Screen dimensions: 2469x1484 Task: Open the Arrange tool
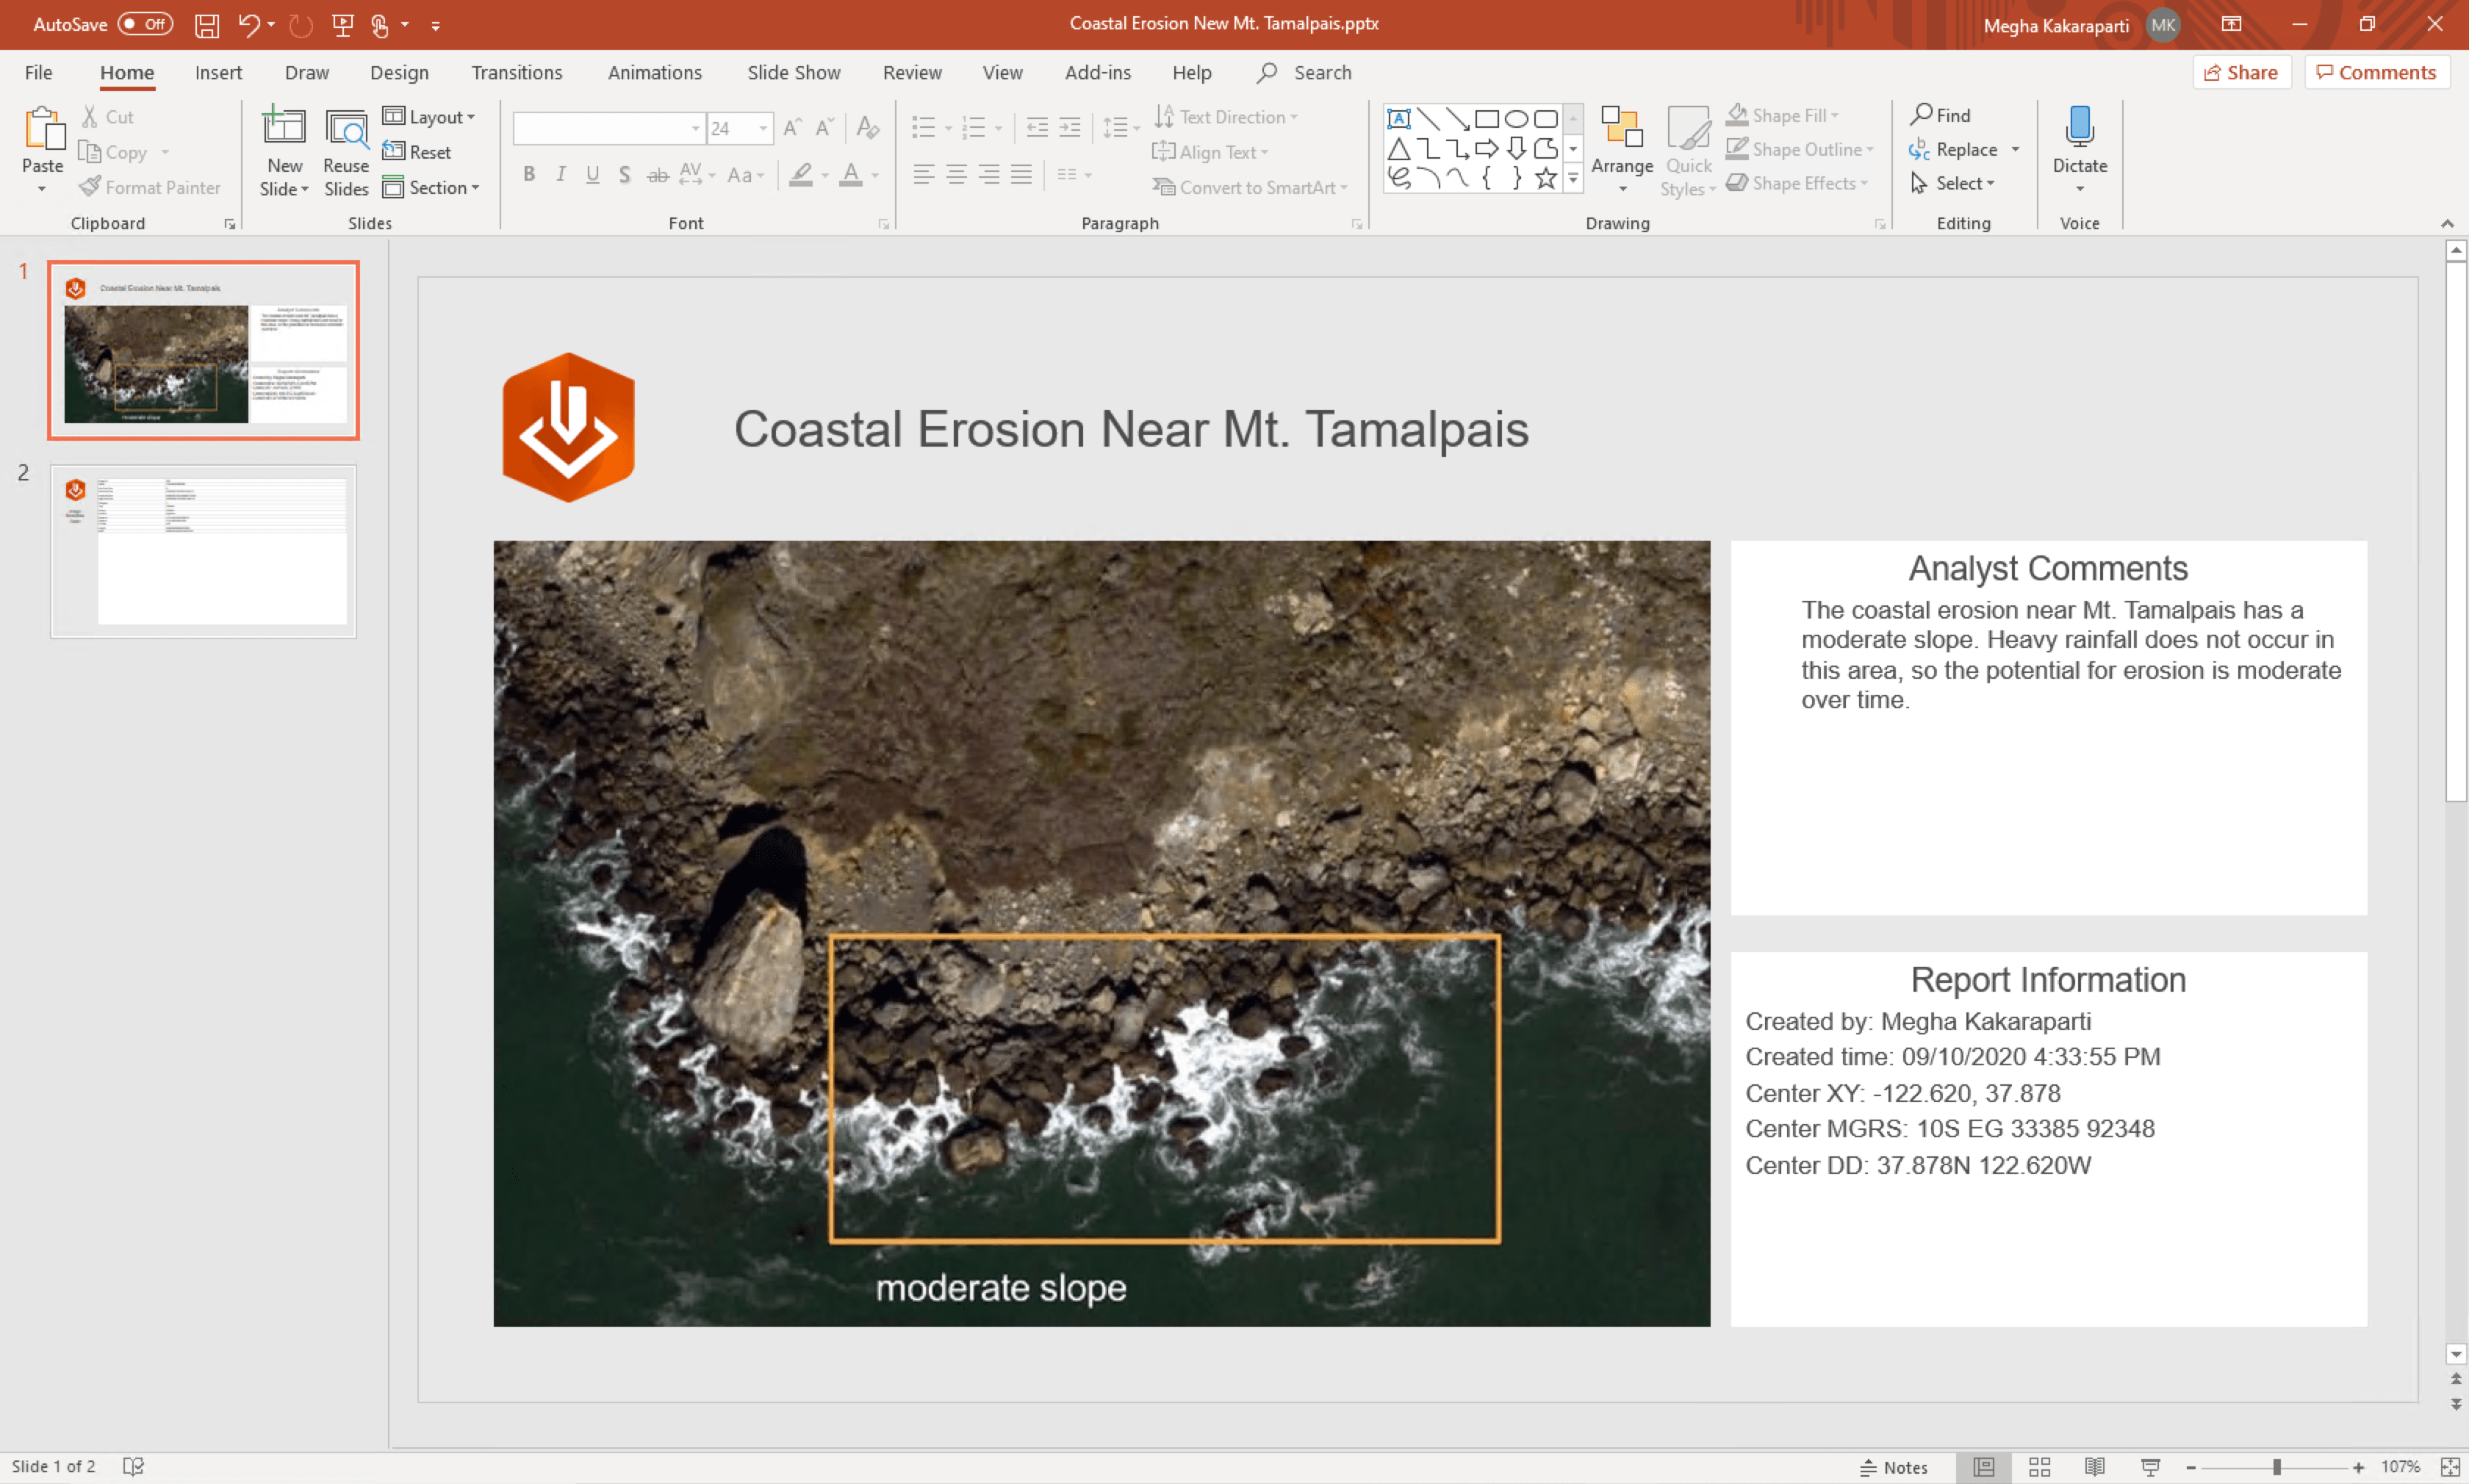point(1621,150)
